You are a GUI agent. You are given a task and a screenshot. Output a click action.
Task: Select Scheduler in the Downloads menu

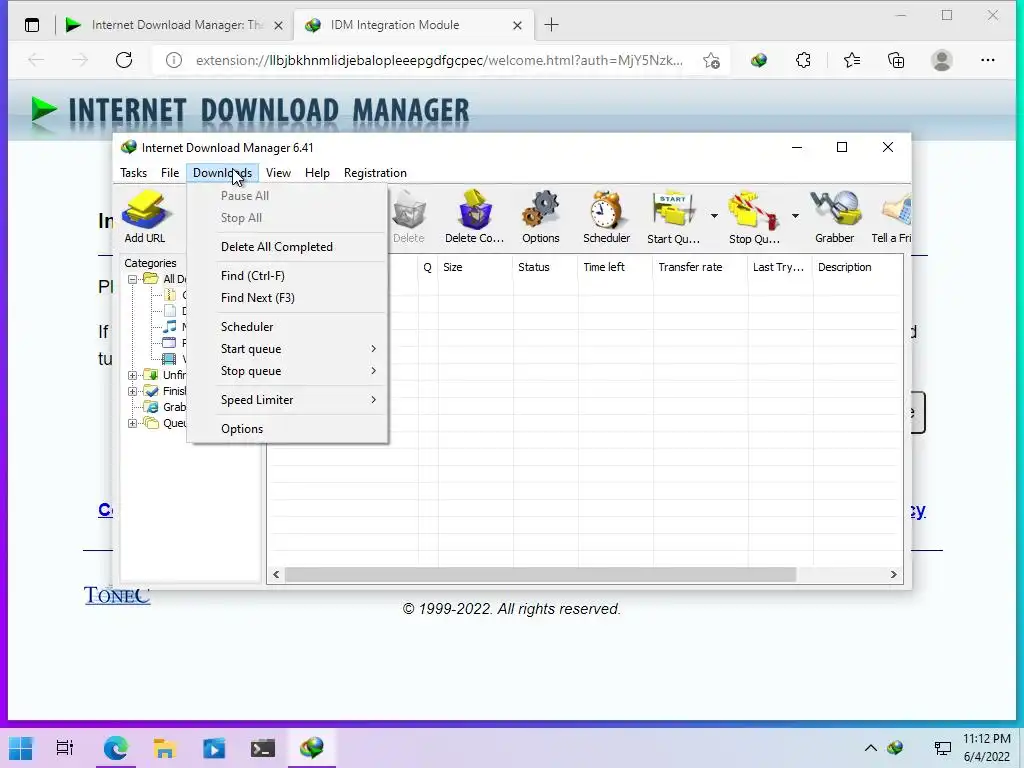point(287,327)
